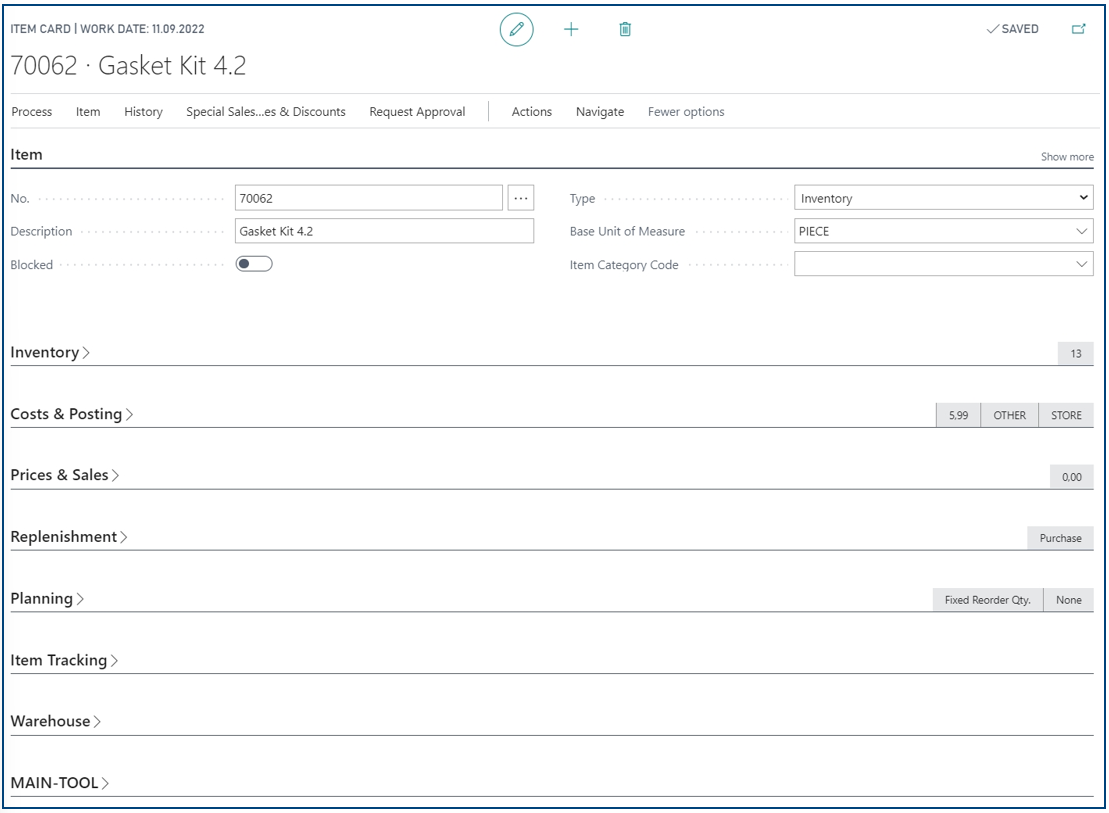Click the ellipsis button next to No. field
1109x813 pixels.
point(521,198)
